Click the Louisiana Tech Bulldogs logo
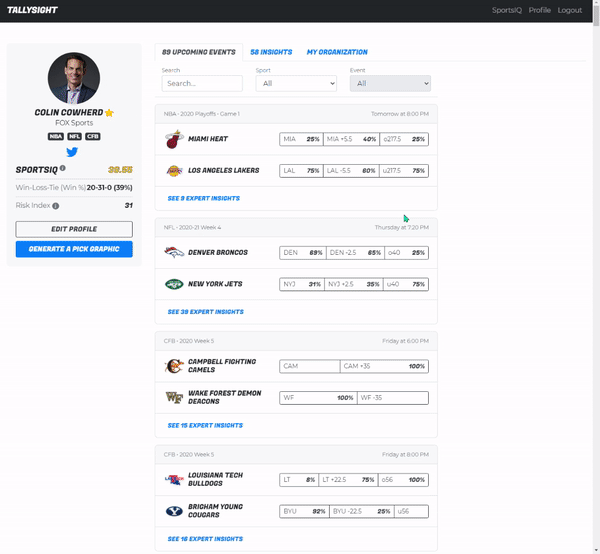This screenshot has height=554, width=600. point(174,480)
